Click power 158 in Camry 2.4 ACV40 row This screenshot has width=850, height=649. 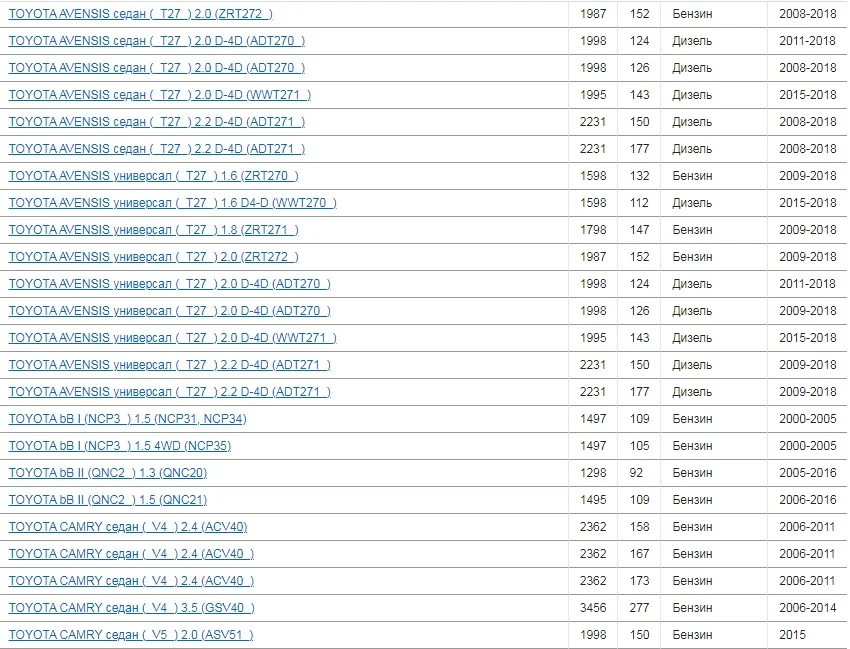point(640,526)
